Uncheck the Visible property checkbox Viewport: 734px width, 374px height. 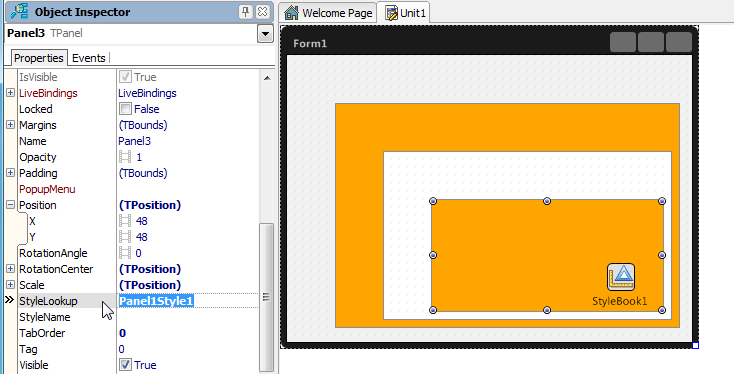pos(125,365)
